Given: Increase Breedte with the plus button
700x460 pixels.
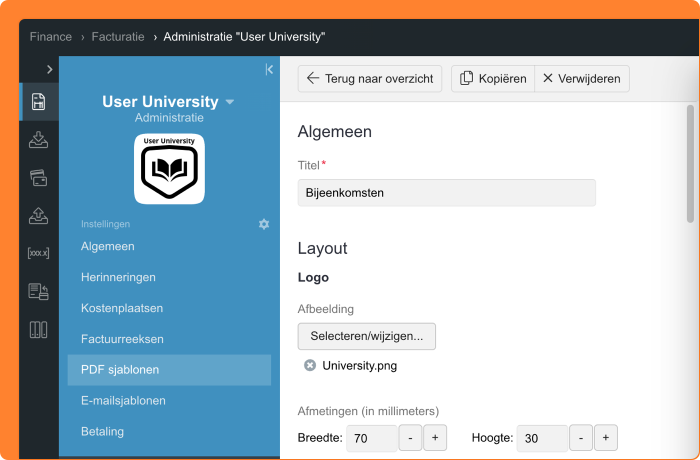Looking at the screenshot, I should [x=435, y=438].
